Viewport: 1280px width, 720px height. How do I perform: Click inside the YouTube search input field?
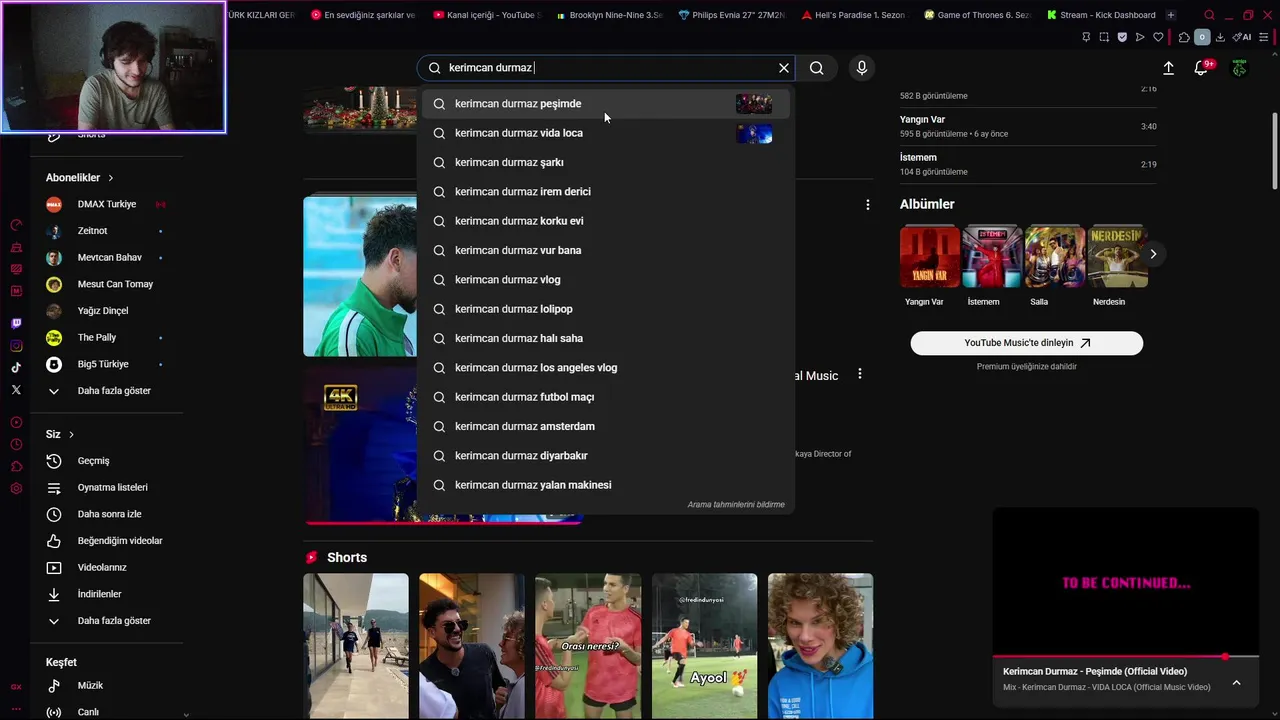[605, 68]
